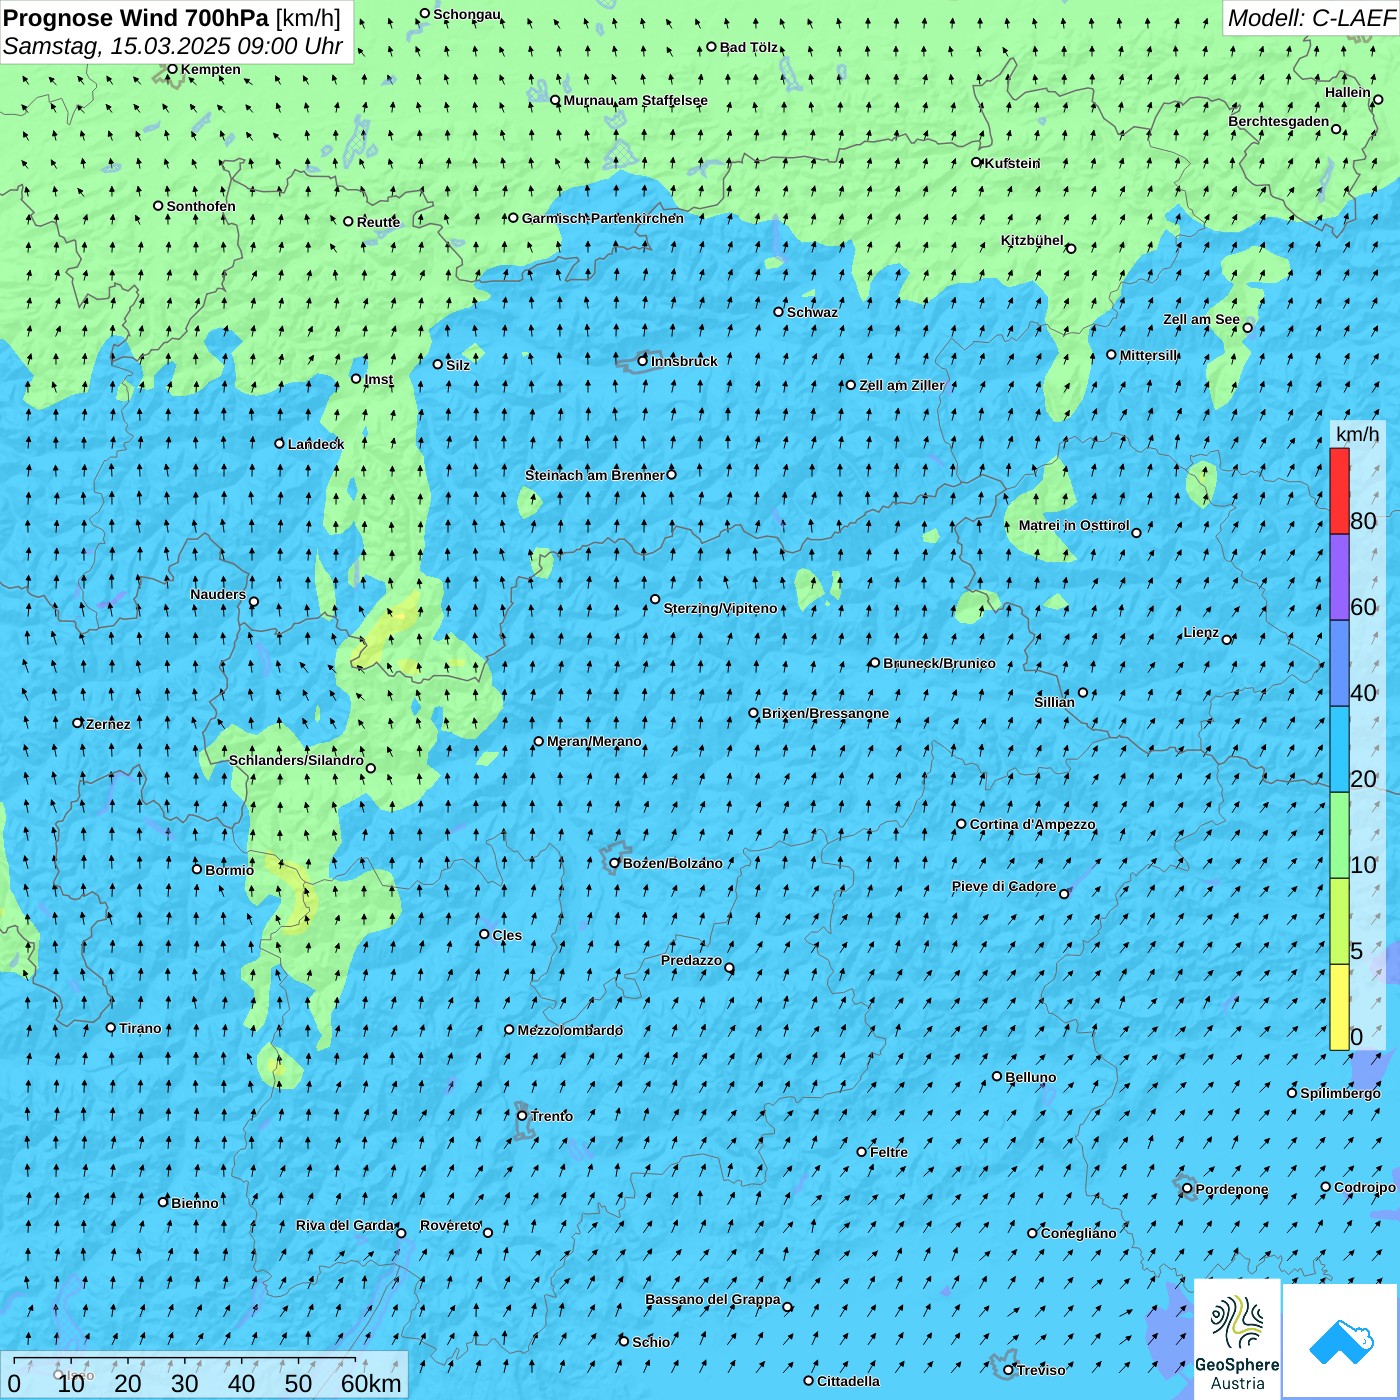
Task: Click the 'Reutte' label
Action: pyautogui.click(x=378, y=222)
